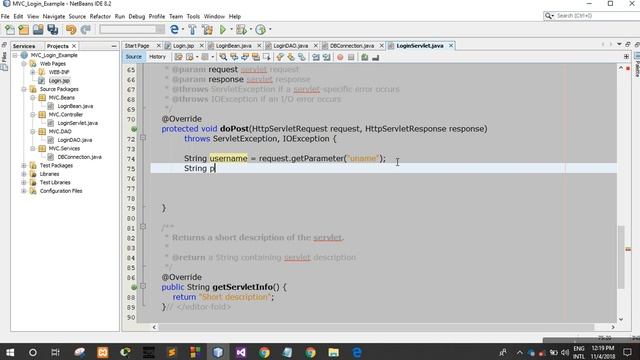The width and height of the screenshot is (640, 360).
Task: Click the Debug Project icon
Action: click(241, 29)
